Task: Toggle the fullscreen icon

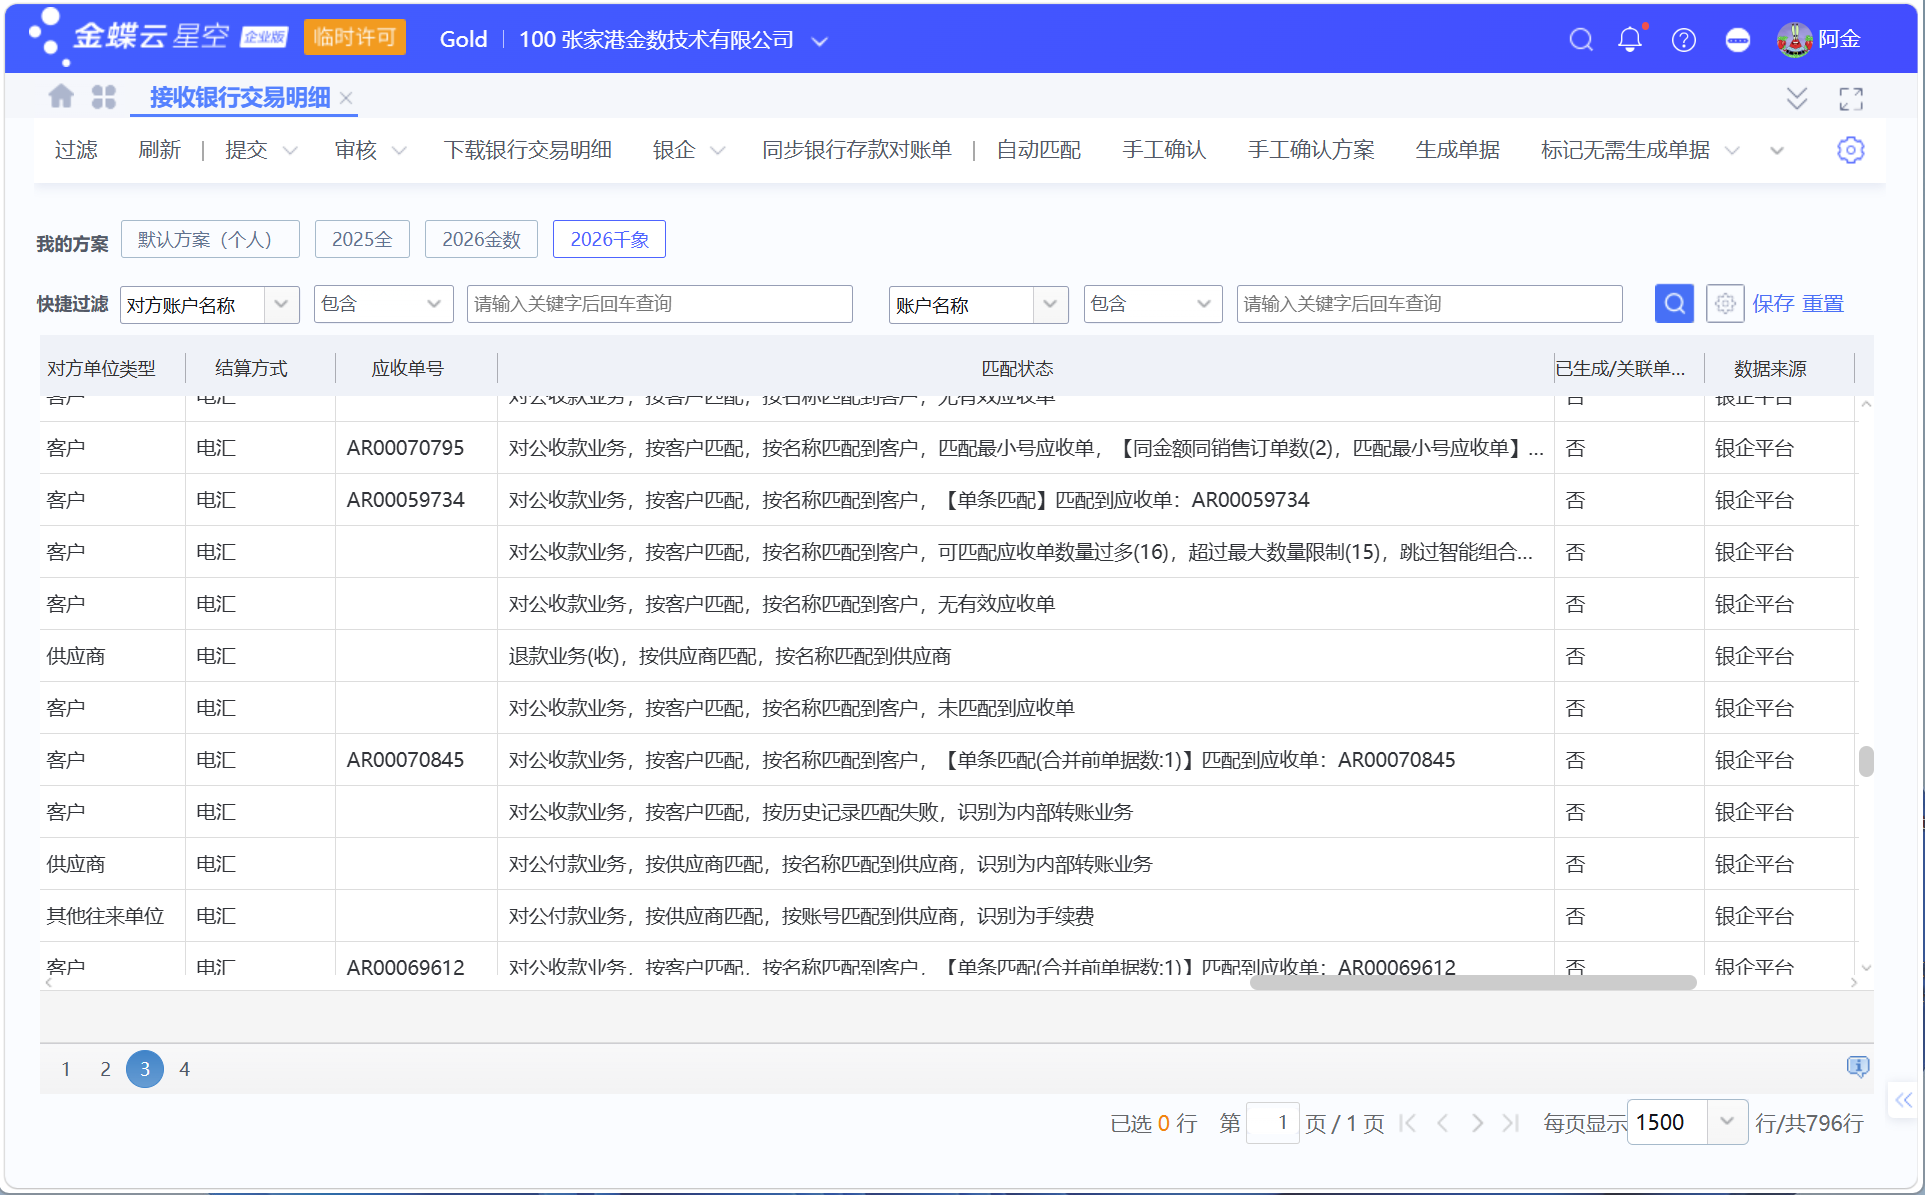Action: tap(1851, 98)
